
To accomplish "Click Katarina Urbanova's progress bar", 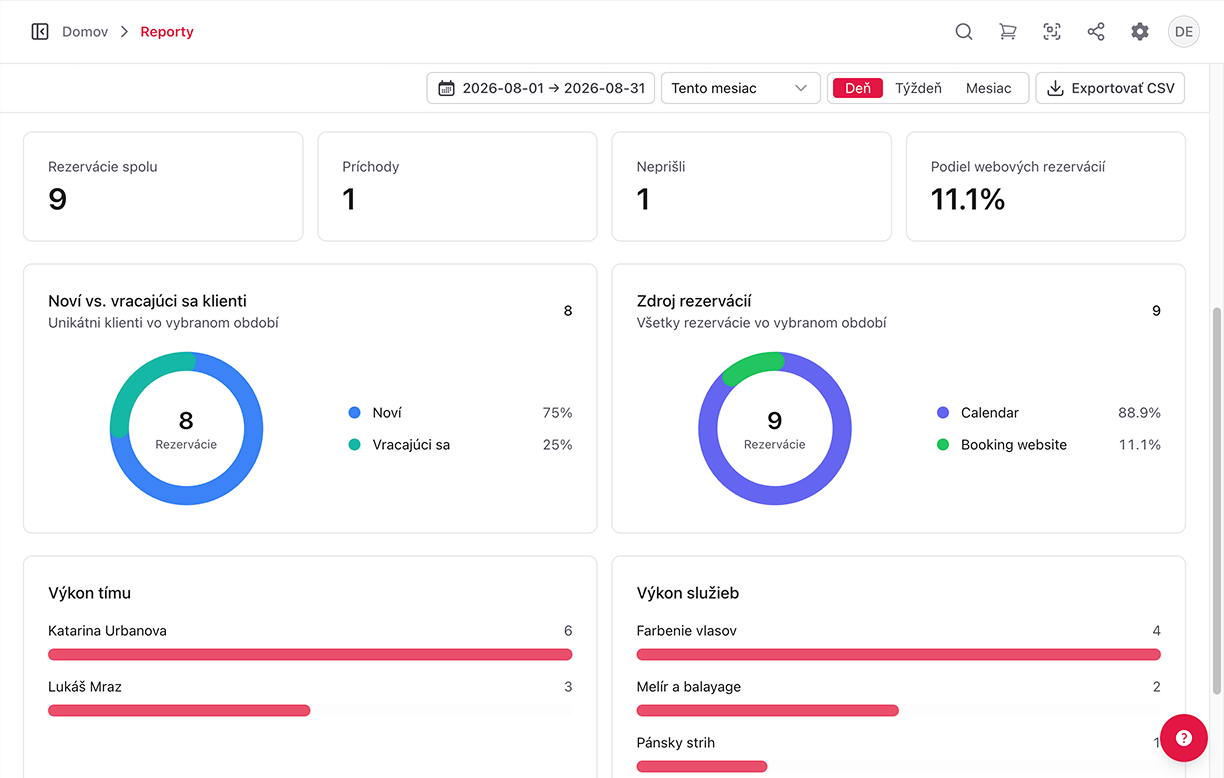I will coord(310,654).
